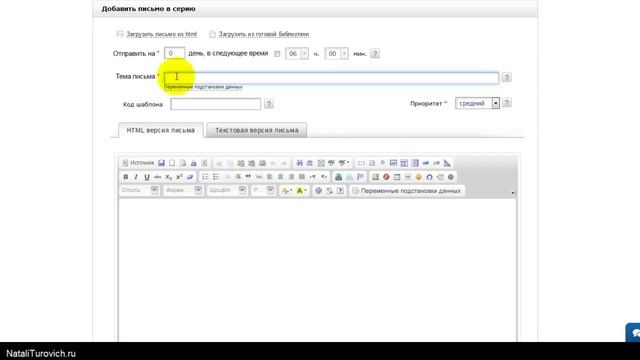Click the Paste from Word icon

[262, 163]
